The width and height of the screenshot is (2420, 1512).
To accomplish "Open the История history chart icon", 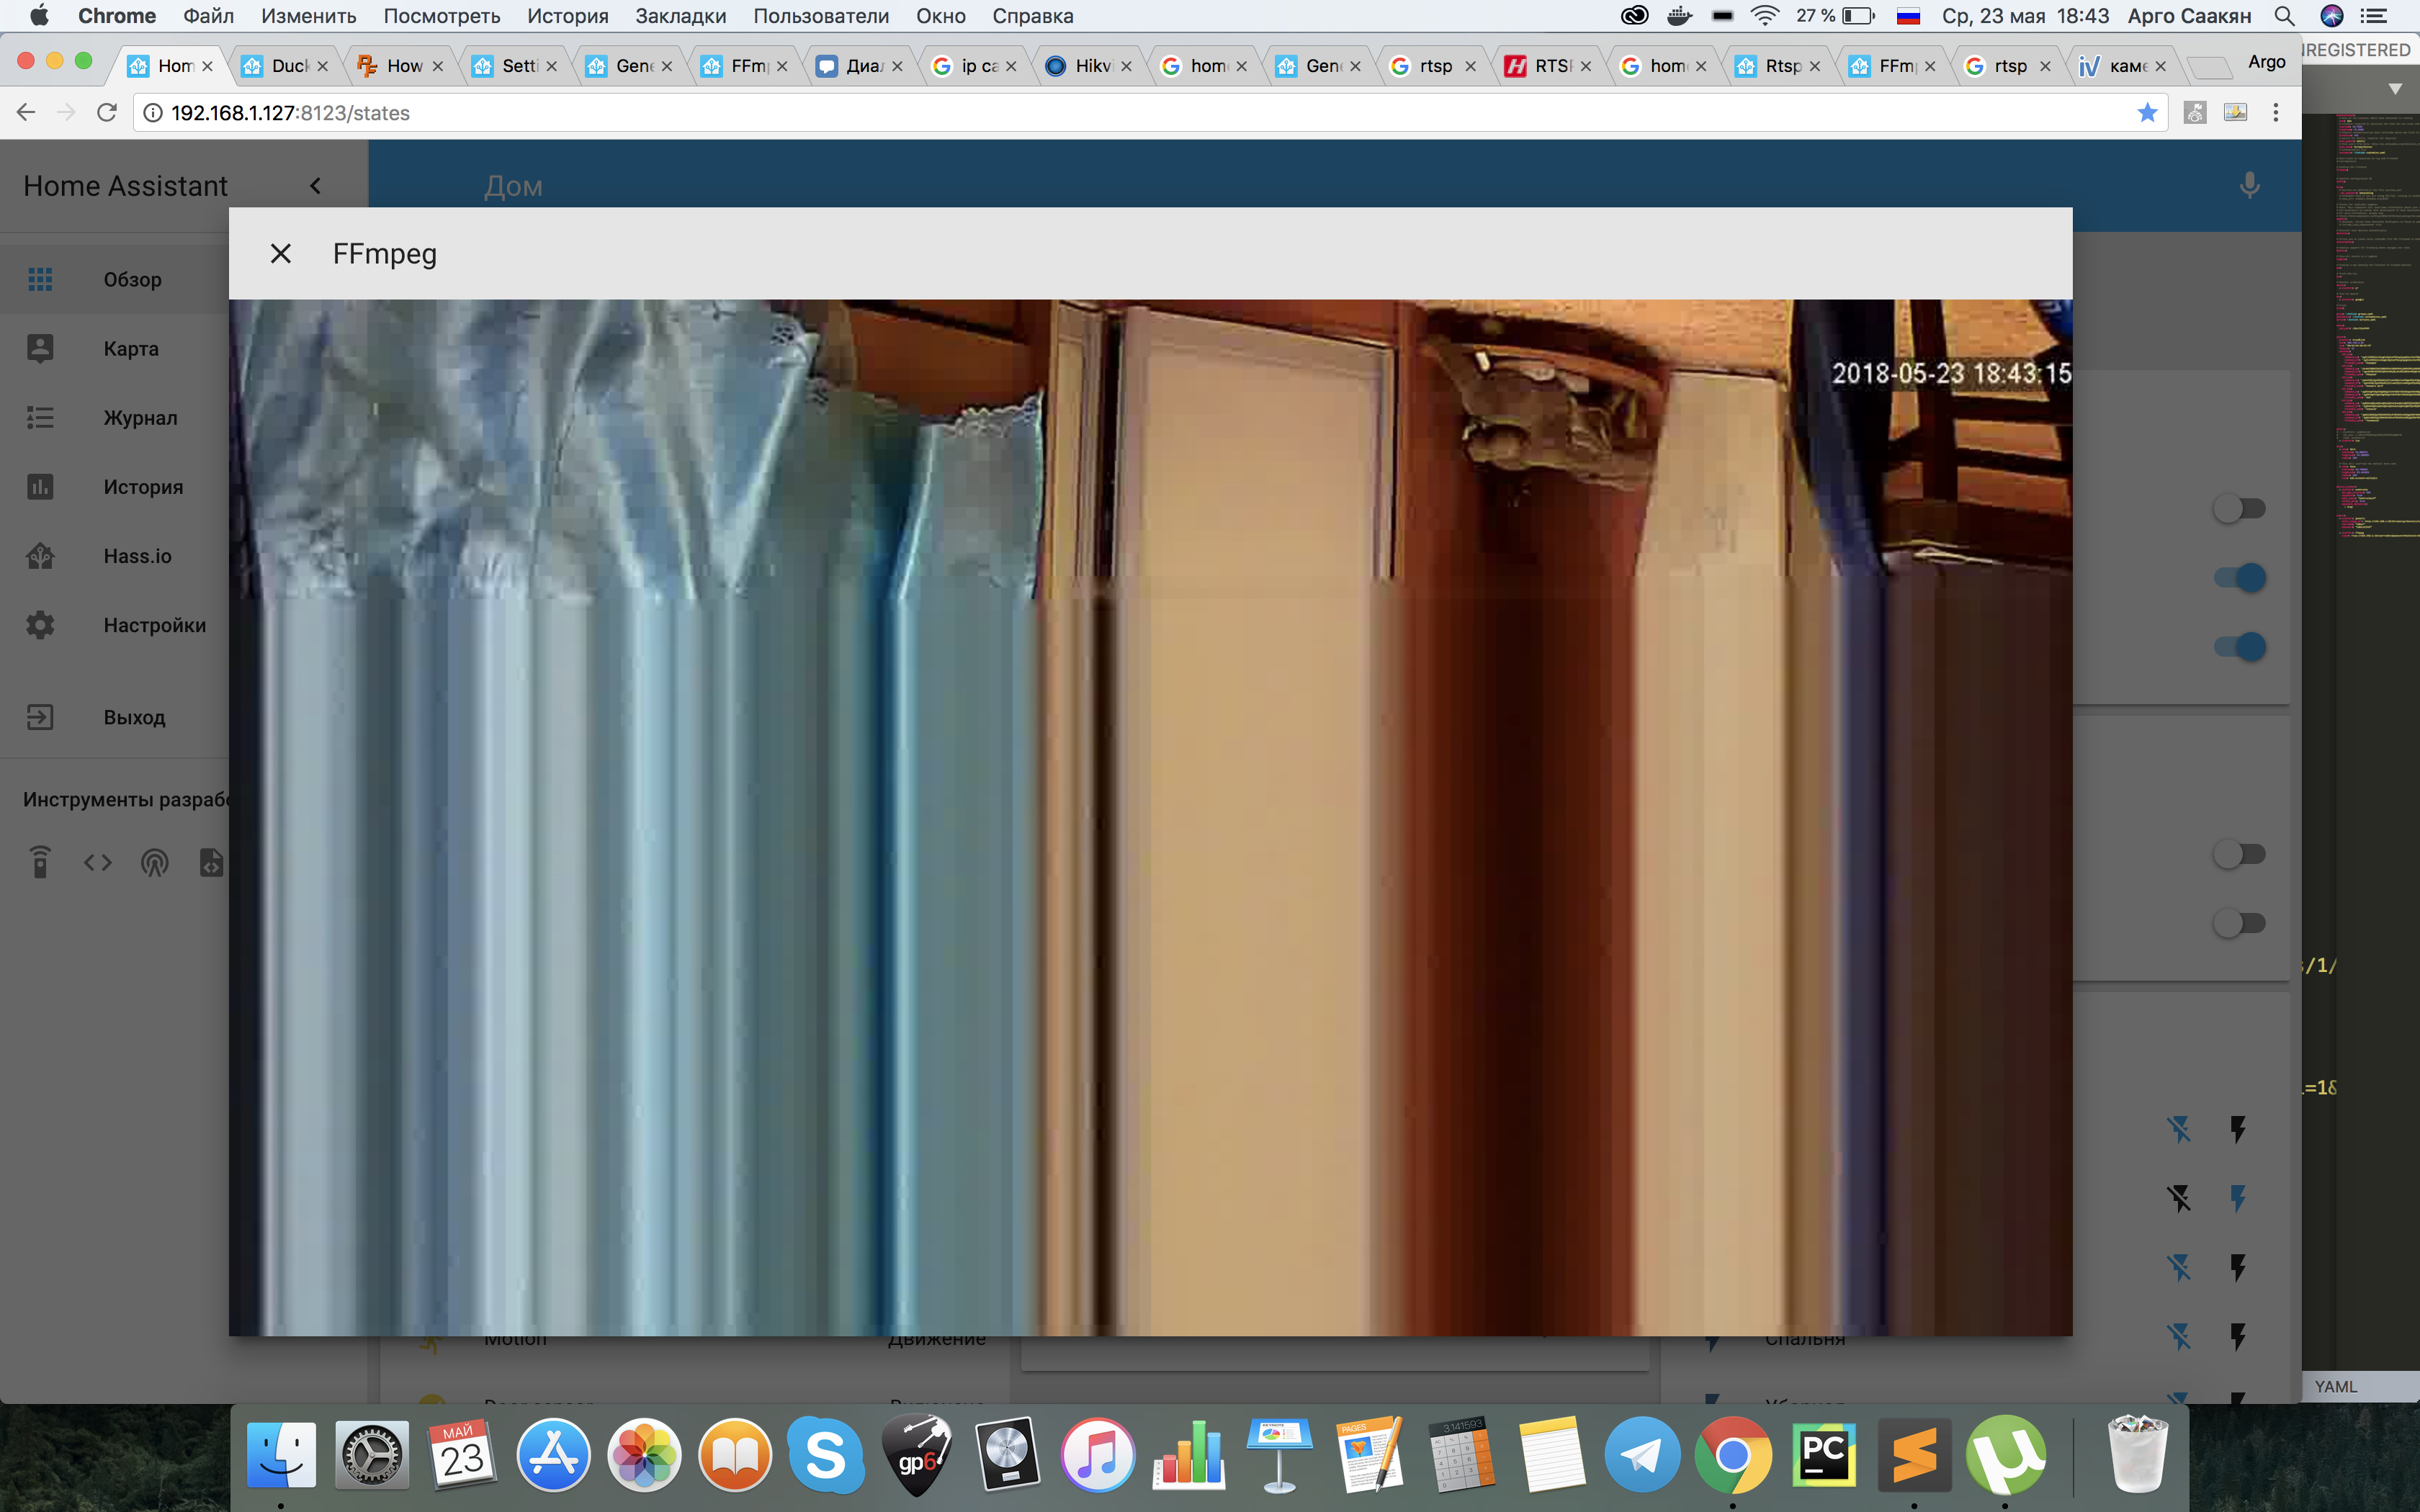I will [x=40, y=487].
